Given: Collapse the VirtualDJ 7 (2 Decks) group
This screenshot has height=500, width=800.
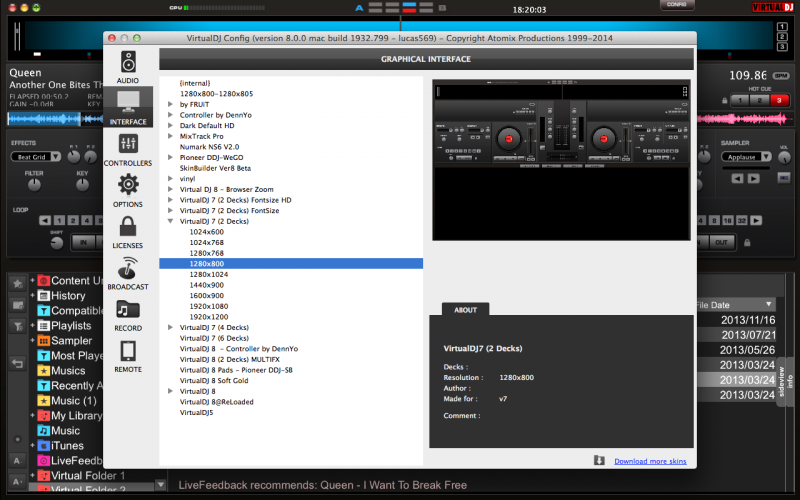Looking at the screenshot, I should [171, 221].
